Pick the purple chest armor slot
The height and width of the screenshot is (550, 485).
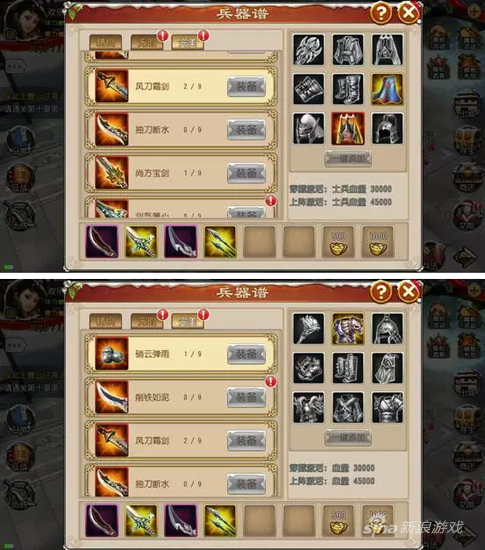point(348,329)
